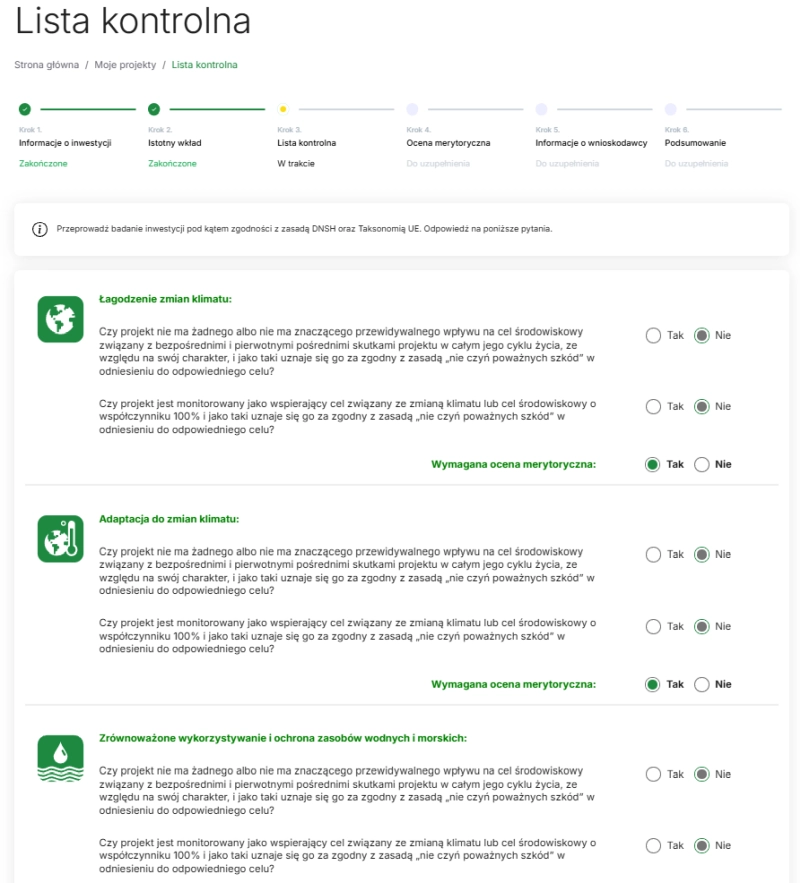Click the Podsumowanie step label

pos(695,143)
